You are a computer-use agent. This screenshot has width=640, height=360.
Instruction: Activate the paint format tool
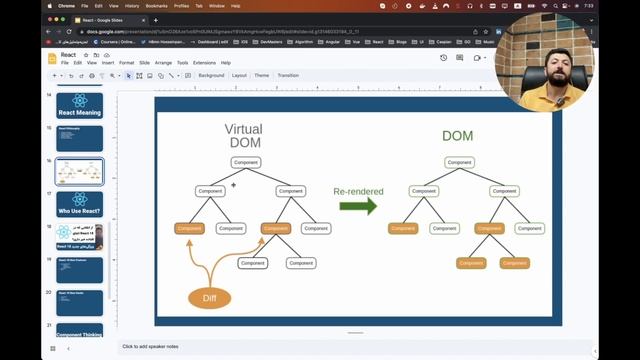click(x=102, y=76)
